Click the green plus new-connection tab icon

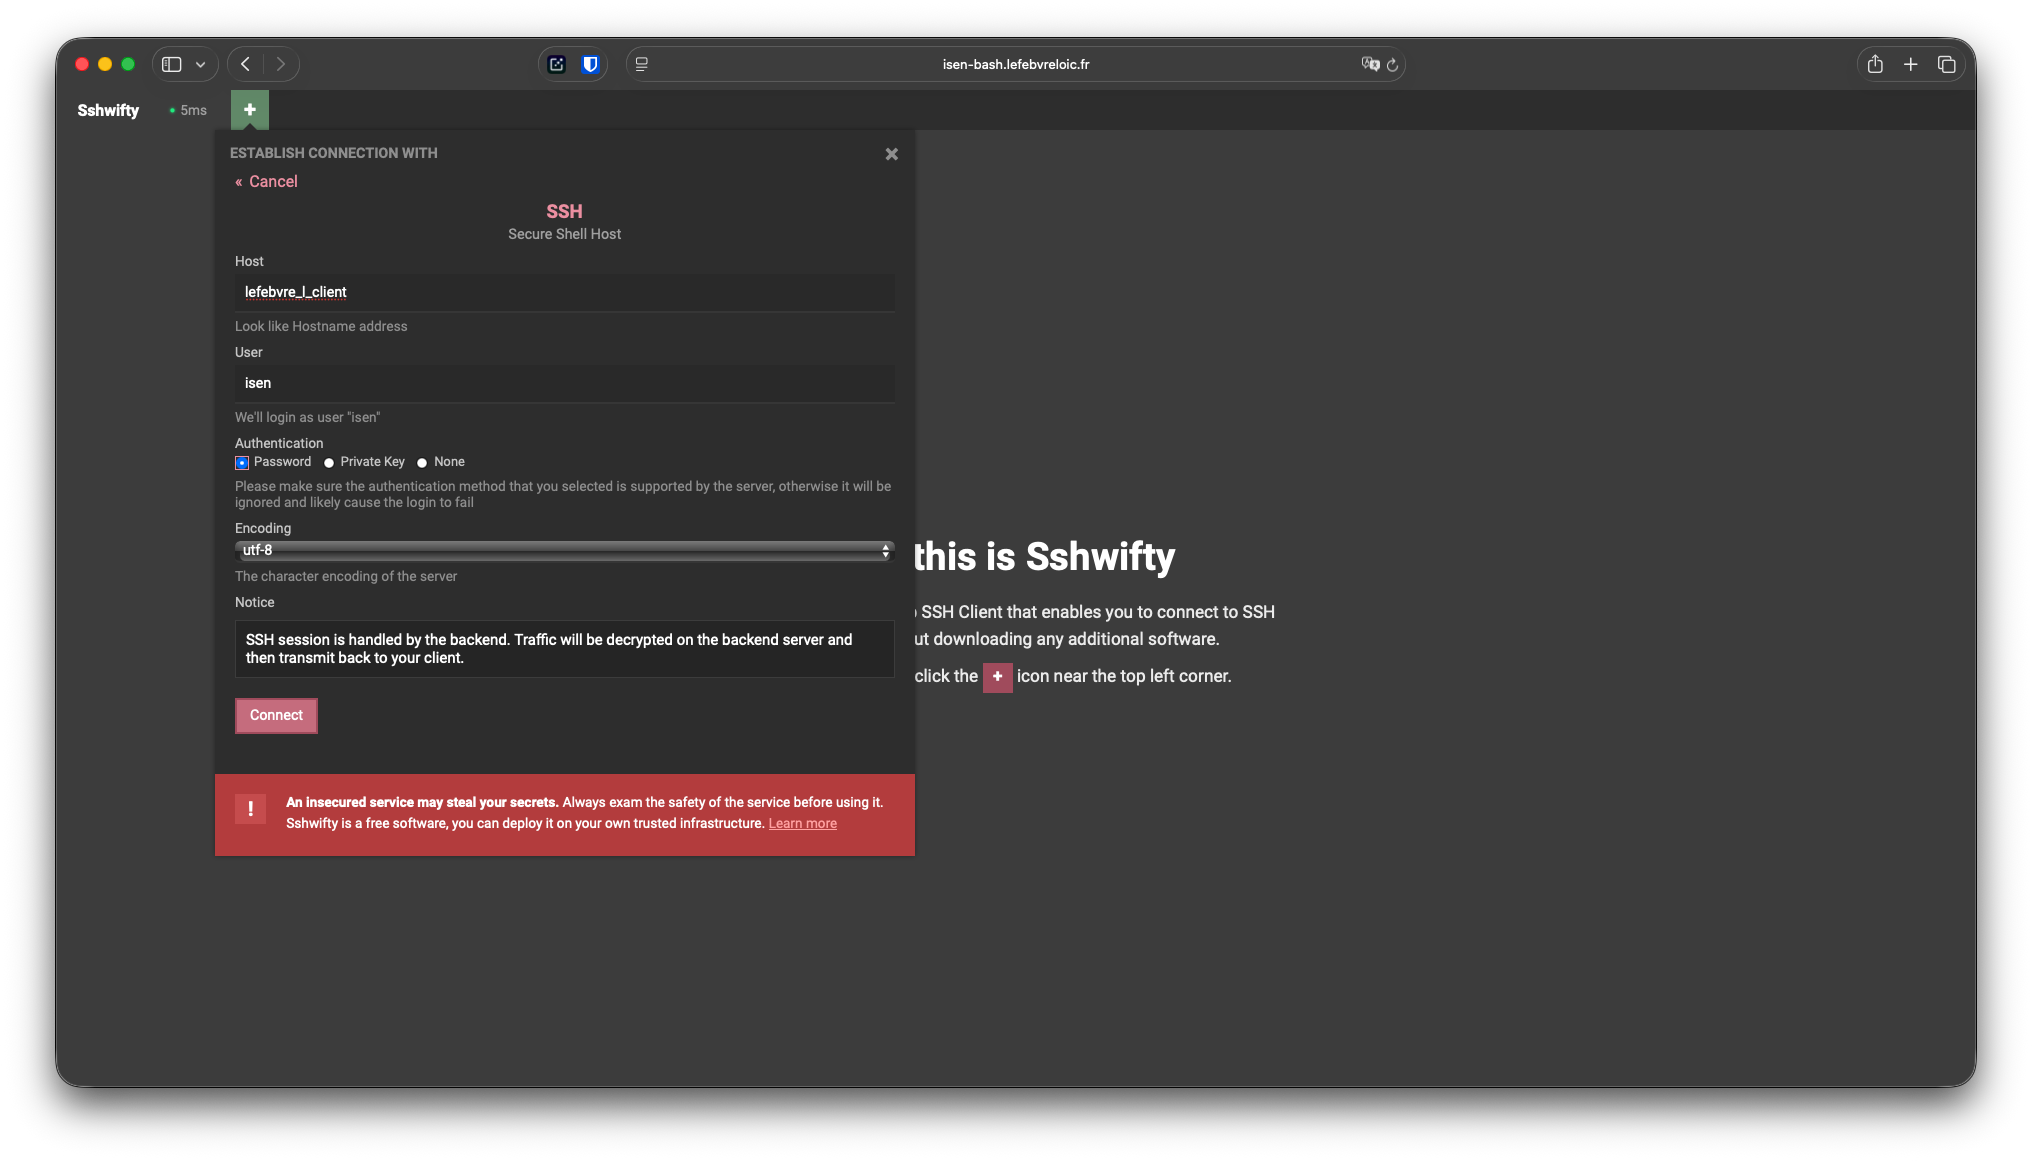click(x=249, y=110)
